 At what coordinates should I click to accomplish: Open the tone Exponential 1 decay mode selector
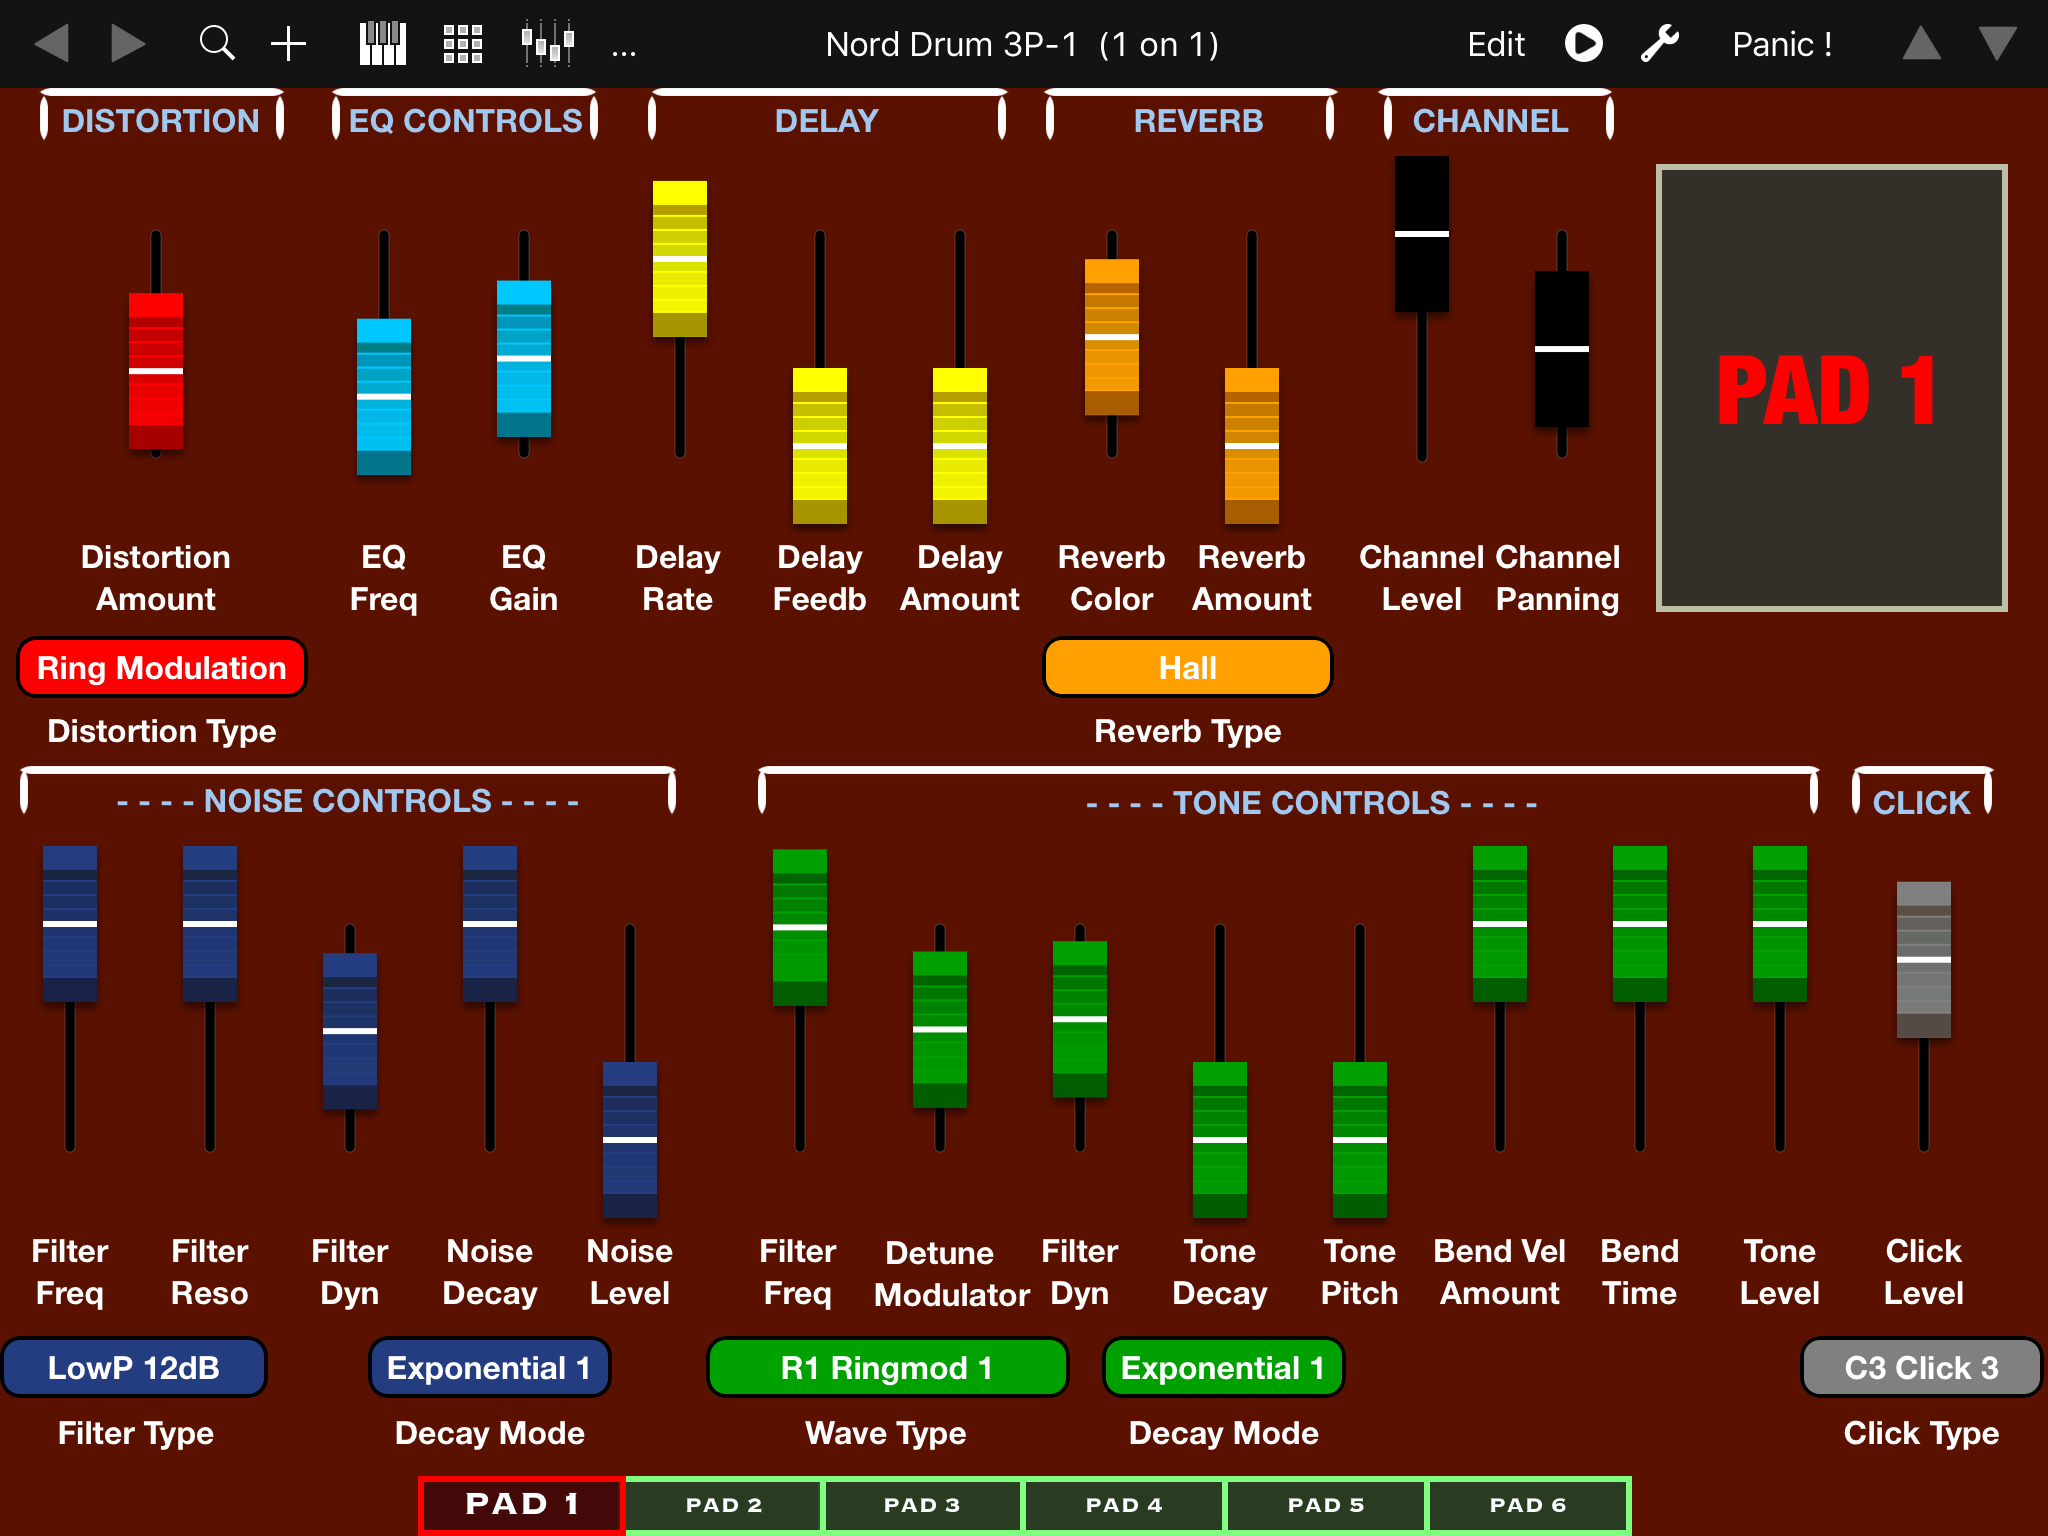click(1223, 1367)
